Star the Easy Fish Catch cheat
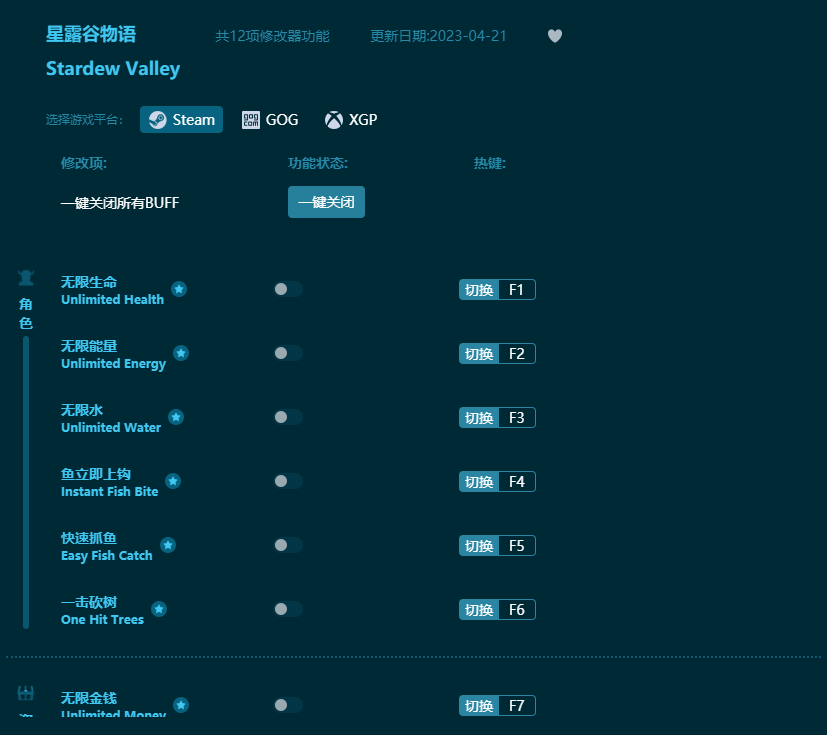This screenshot has width=827, height=735. [168, 545]
